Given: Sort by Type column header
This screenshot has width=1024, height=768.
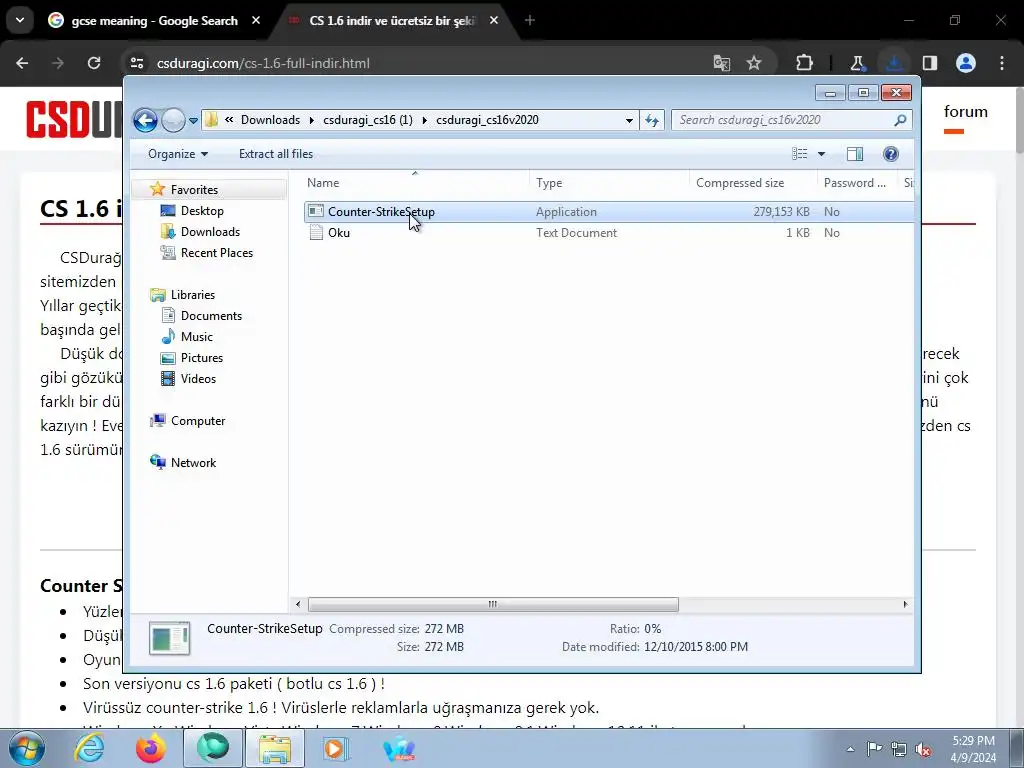Looking at the screenshot, I should click(x=609, y=183).
